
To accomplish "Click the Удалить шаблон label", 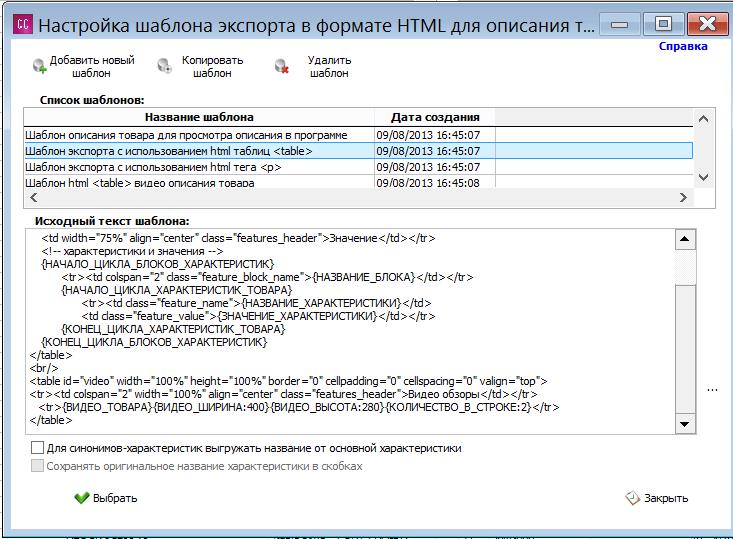I will [329, 66].
